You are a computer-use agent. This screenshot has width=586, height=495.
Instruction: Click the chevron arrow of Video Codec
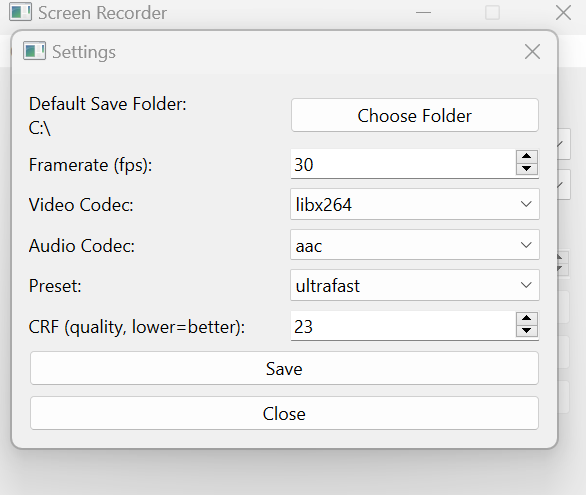pos(526,204)
